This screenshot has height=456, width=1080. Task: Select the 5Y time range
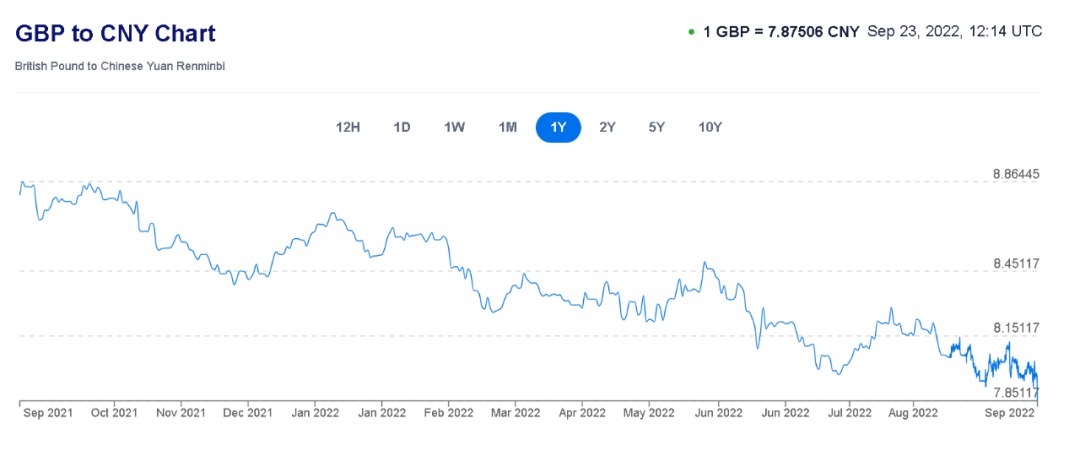[656, 127]
